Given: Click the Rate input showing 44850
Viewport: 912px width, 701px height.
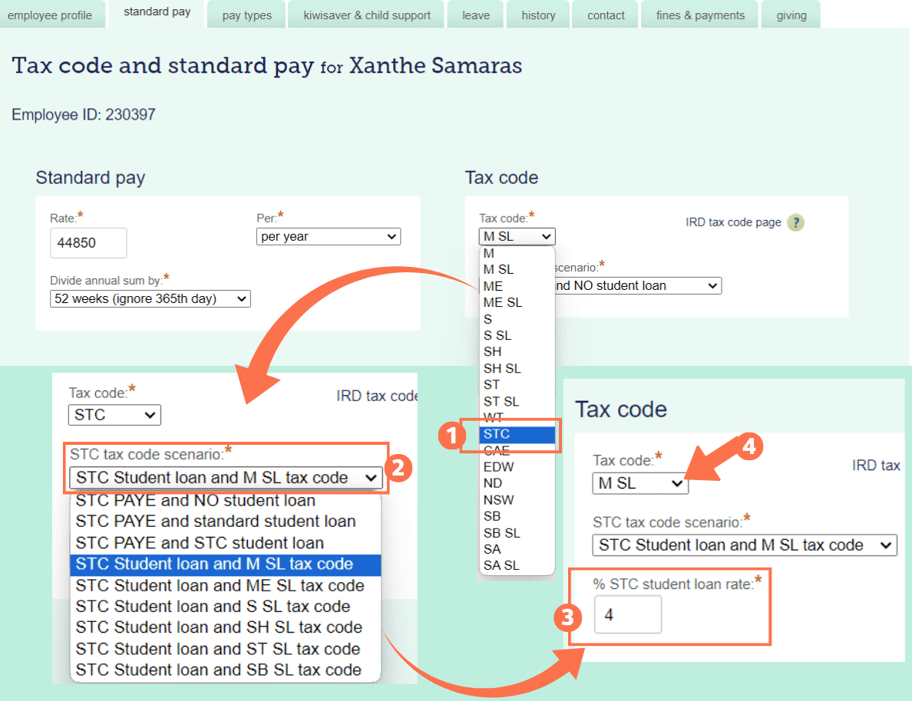Looking at the screenshot, I should (x=87, y=243).
